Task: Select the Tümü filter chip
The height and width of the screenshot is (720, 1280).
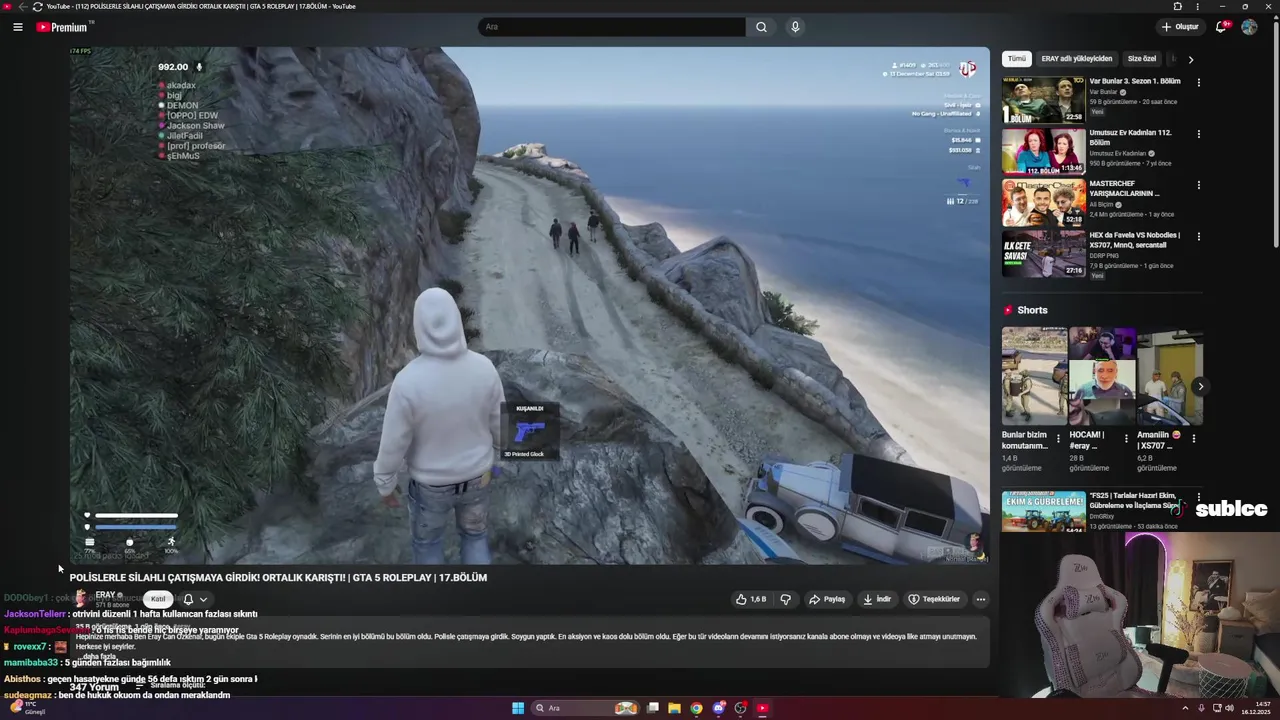Action: pos(1017,59)
